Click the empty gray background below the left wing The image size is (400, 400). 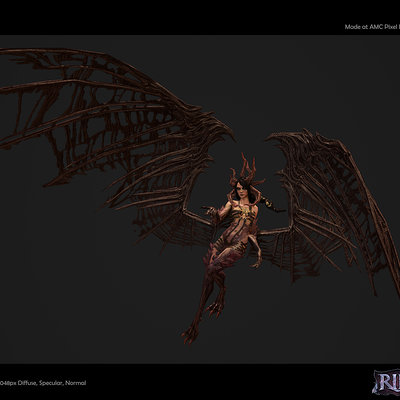tap(83, 283)
